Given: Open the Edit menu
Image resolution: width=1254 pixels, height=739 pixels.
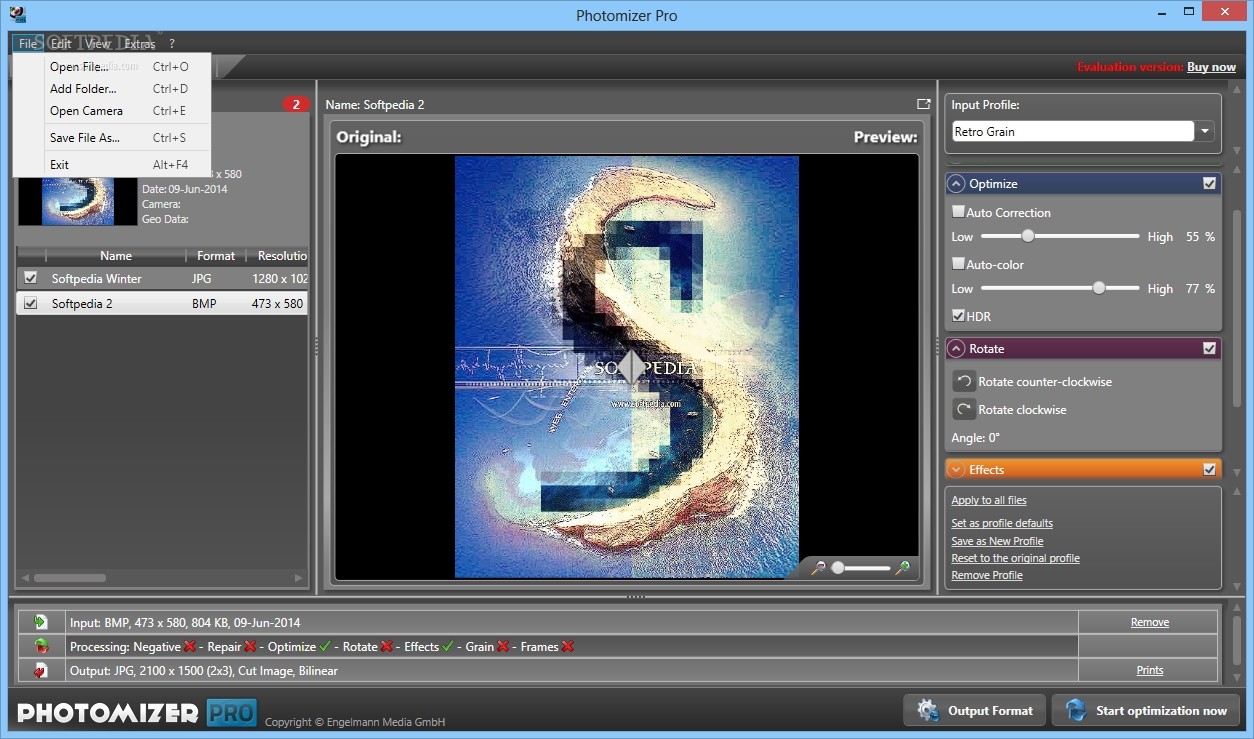Looking at the screenshot, I should (x=61, y=44).
